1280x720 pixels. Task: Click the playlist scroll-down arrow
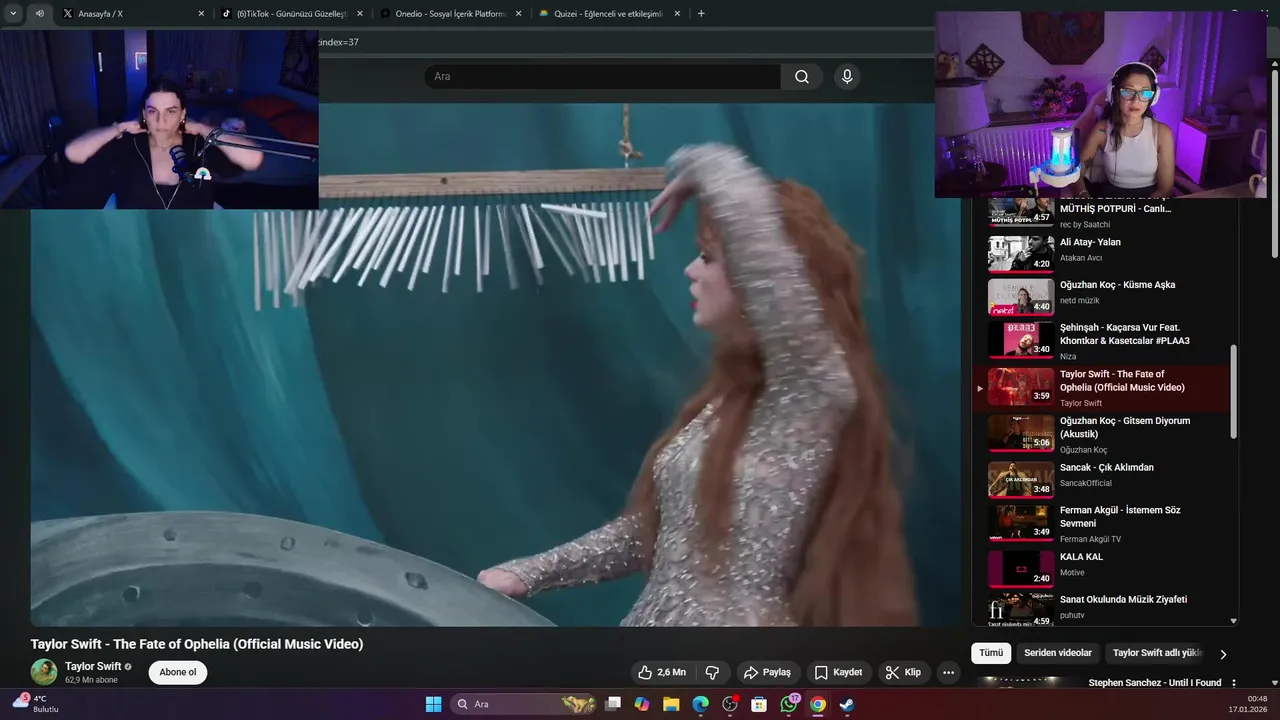click(1233, 621)
